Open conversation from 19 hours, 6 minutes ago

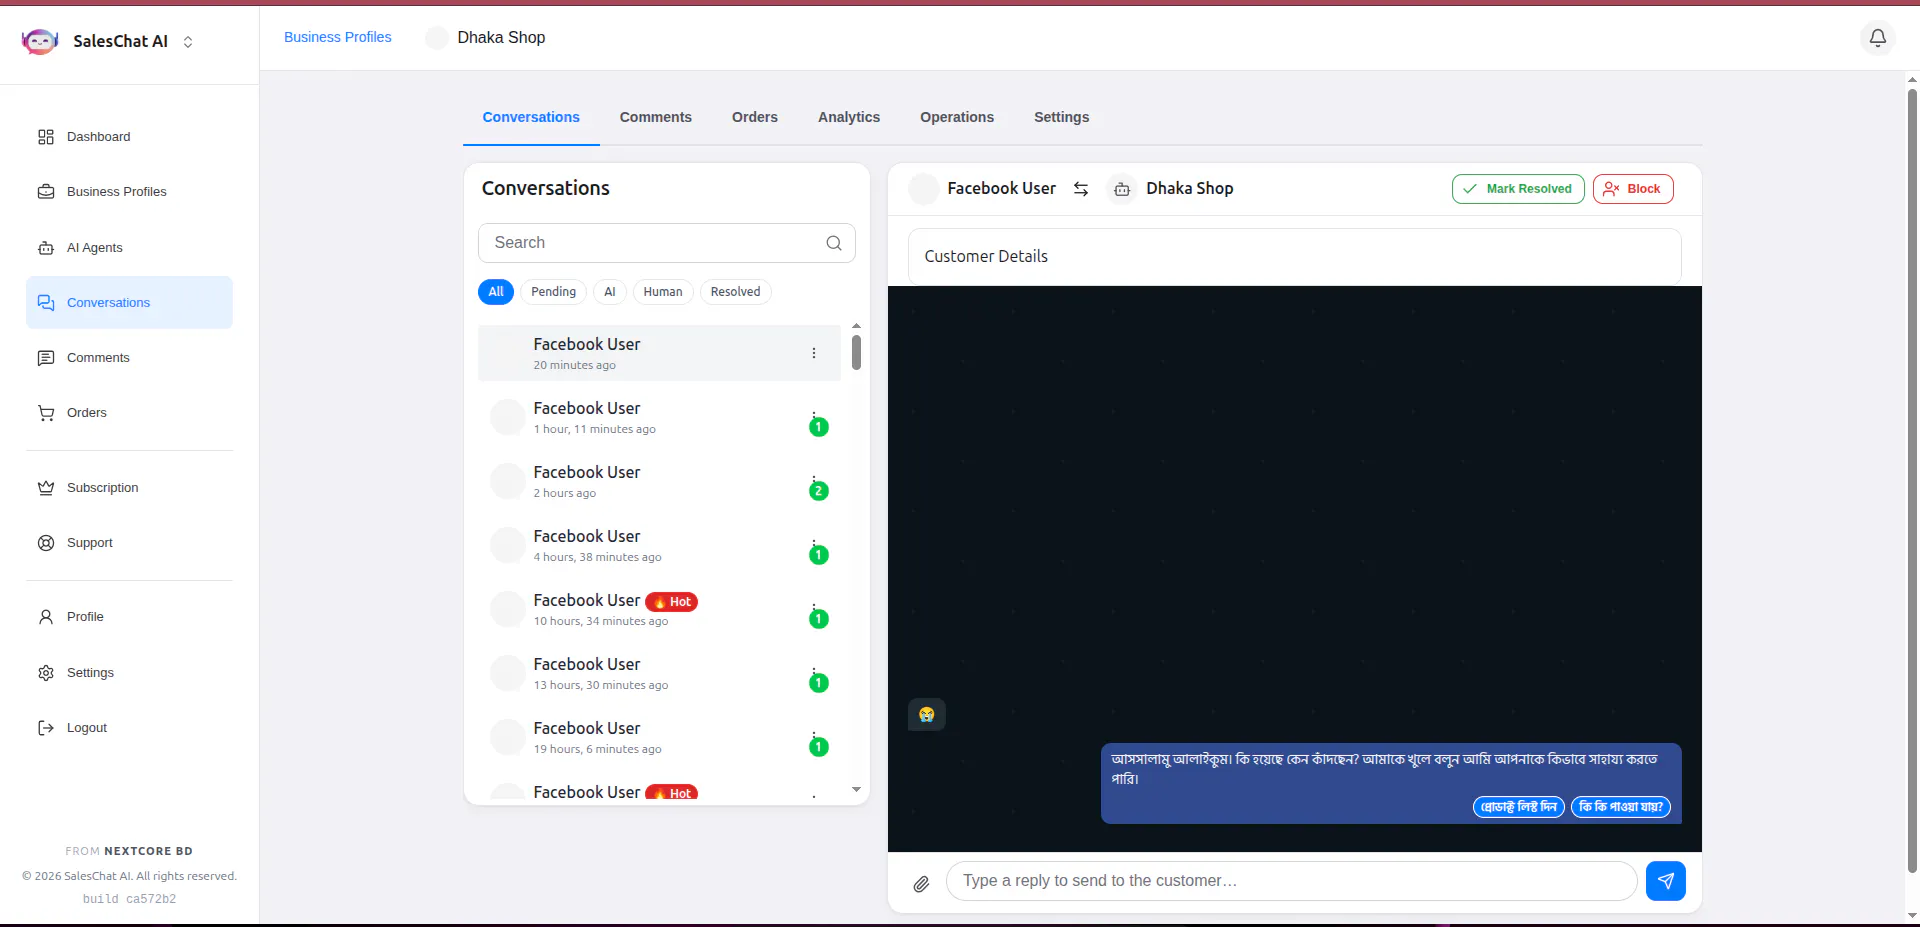(x=659, y=737)
